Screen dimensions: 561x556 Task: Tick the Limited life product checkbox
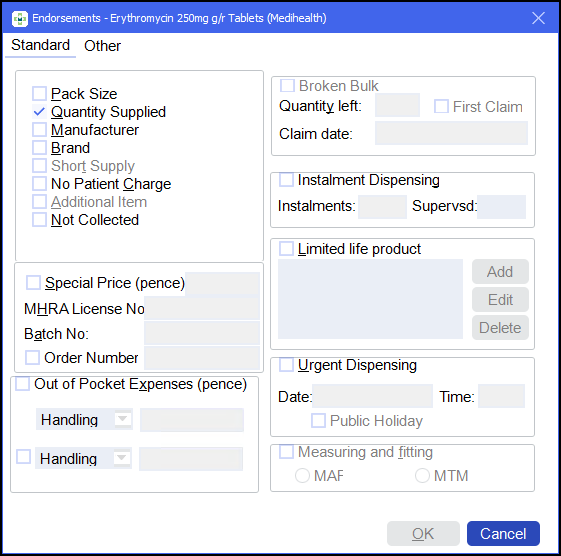286,249
